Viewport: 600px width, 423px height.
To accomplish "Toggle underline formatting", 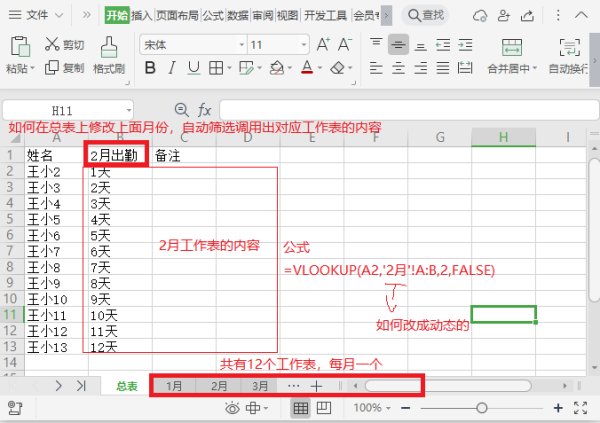I will click(194, 68).
